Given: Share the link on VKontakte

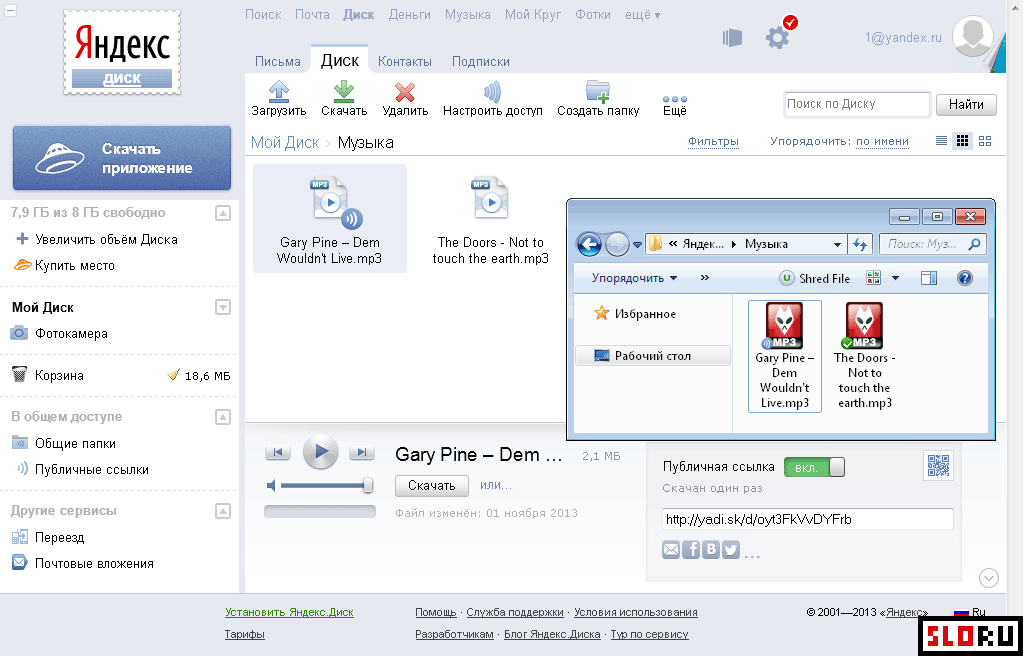Looking at the screenshot, I should point(711,550).
